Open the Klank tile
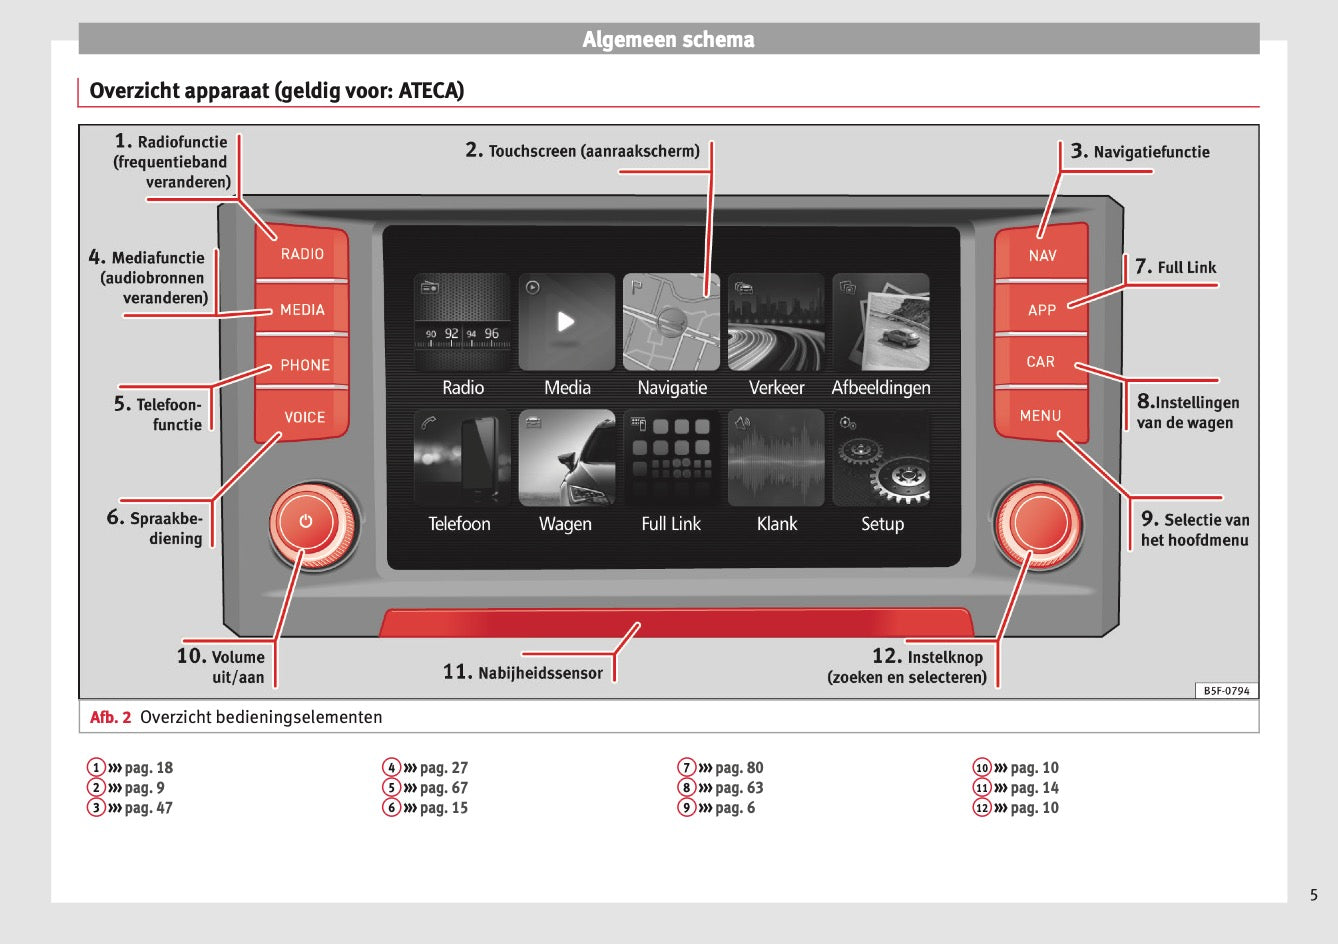 [776, 458]
